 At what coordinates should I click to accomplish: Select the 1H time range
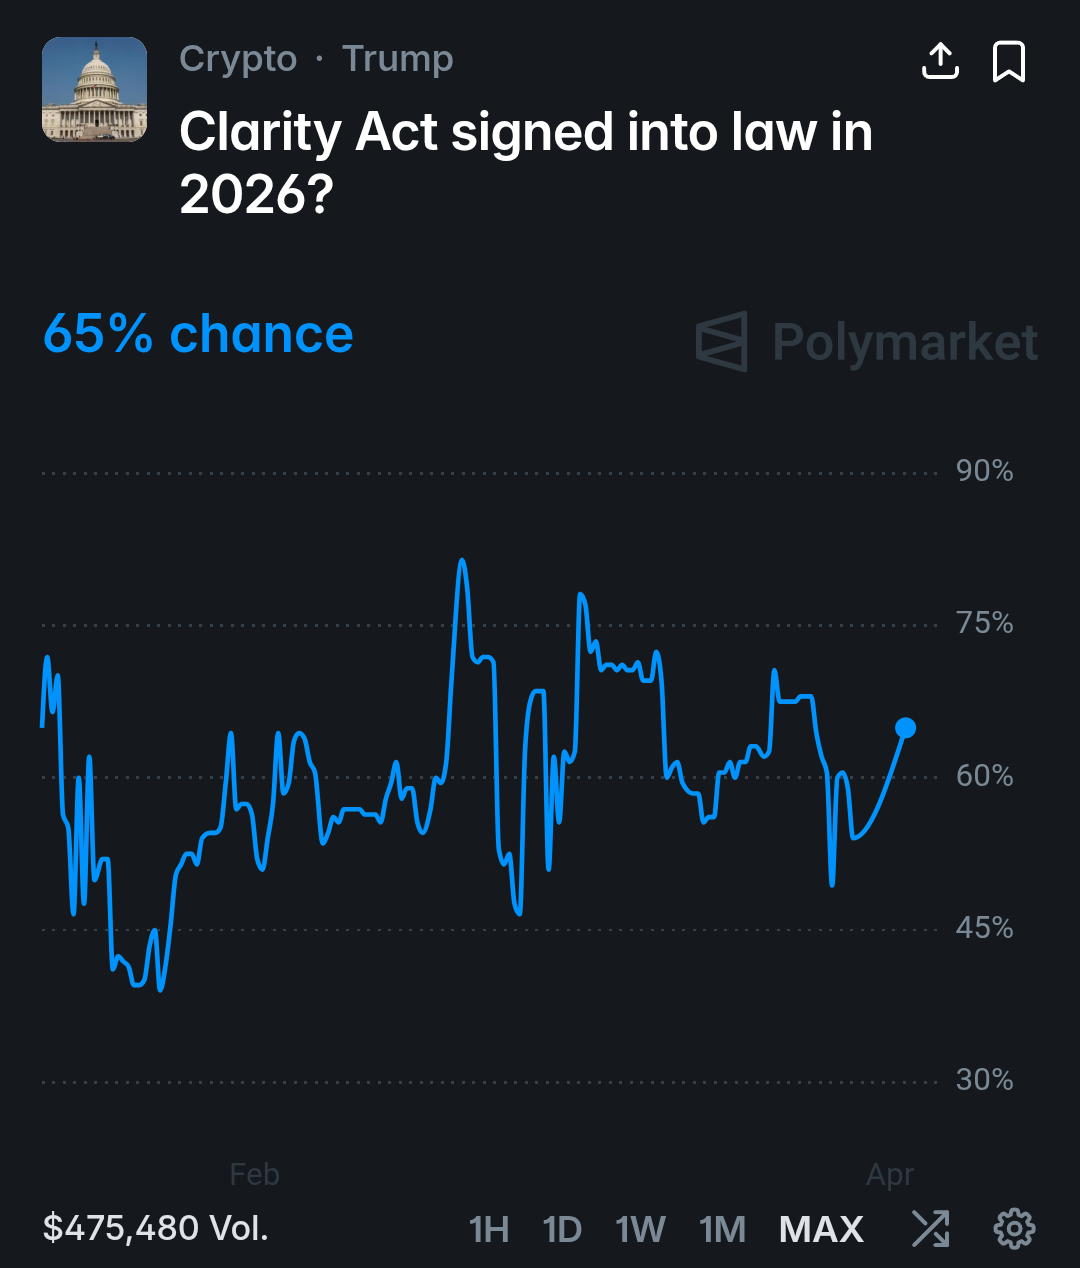point(489,1229)
